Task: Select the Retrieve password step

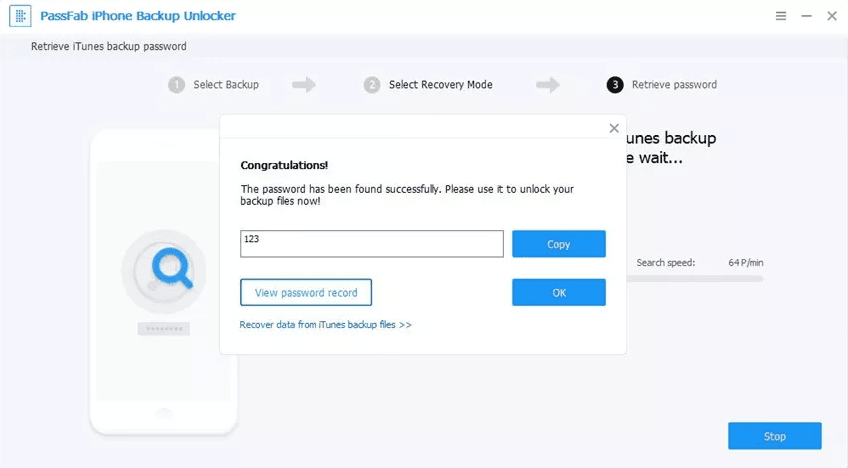Action: pyautogui.click(x=674, y=85)
